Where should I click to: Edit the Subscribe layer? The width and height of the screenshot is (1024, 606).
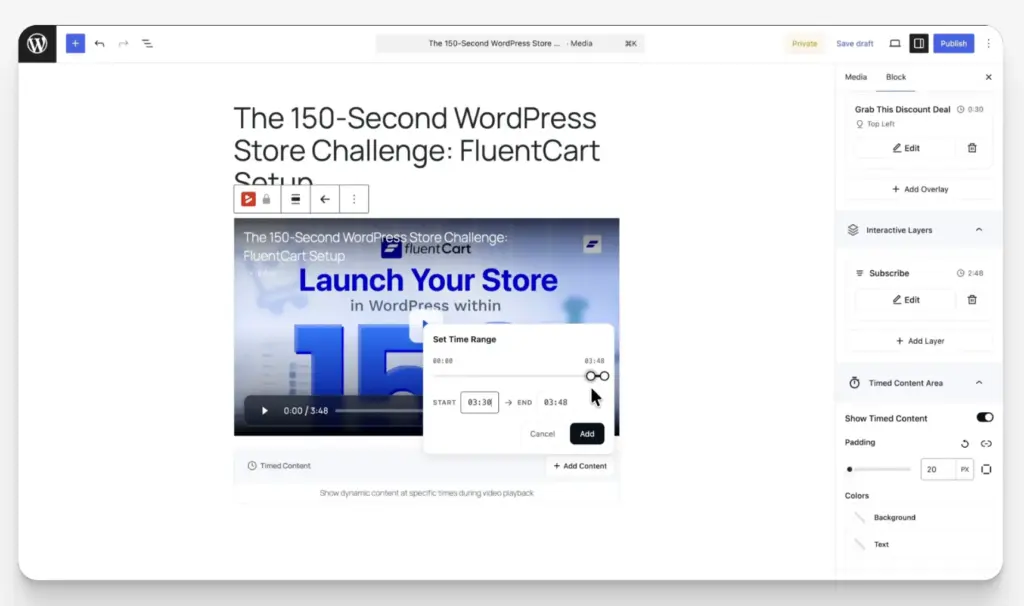906,300
